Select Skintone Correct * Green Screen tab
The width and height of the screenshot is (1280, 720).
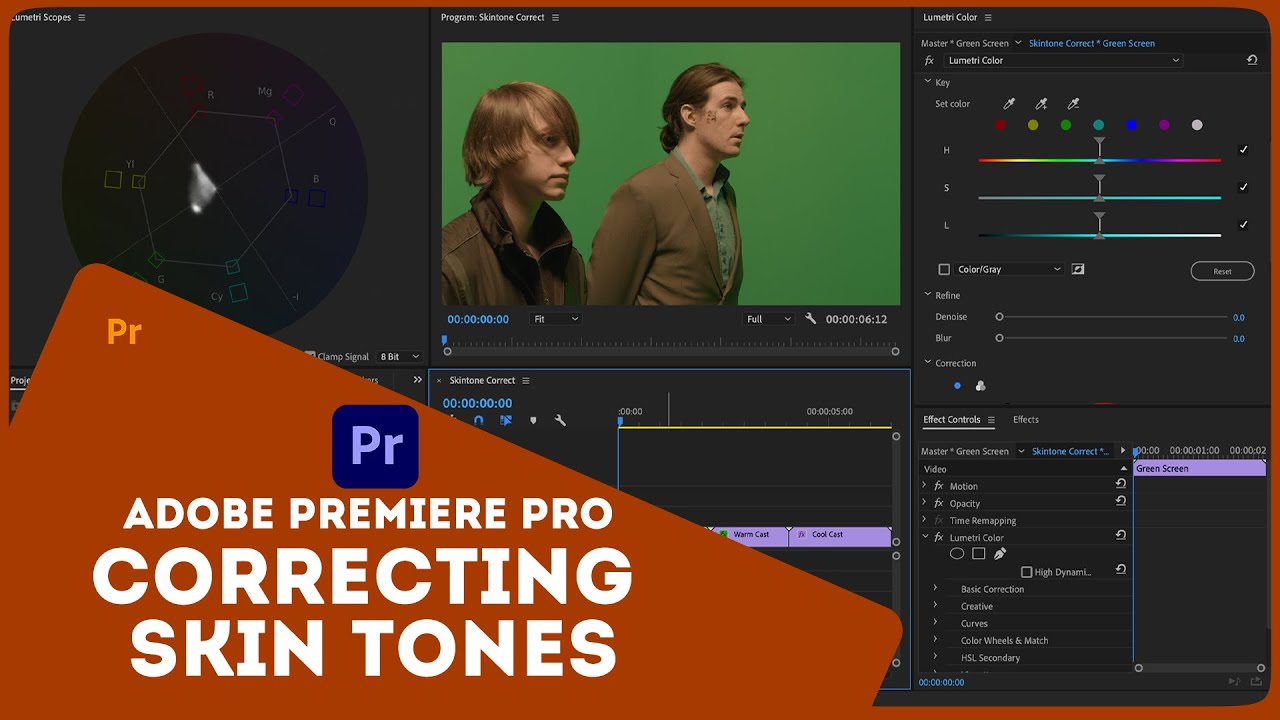pos(1092,43)
